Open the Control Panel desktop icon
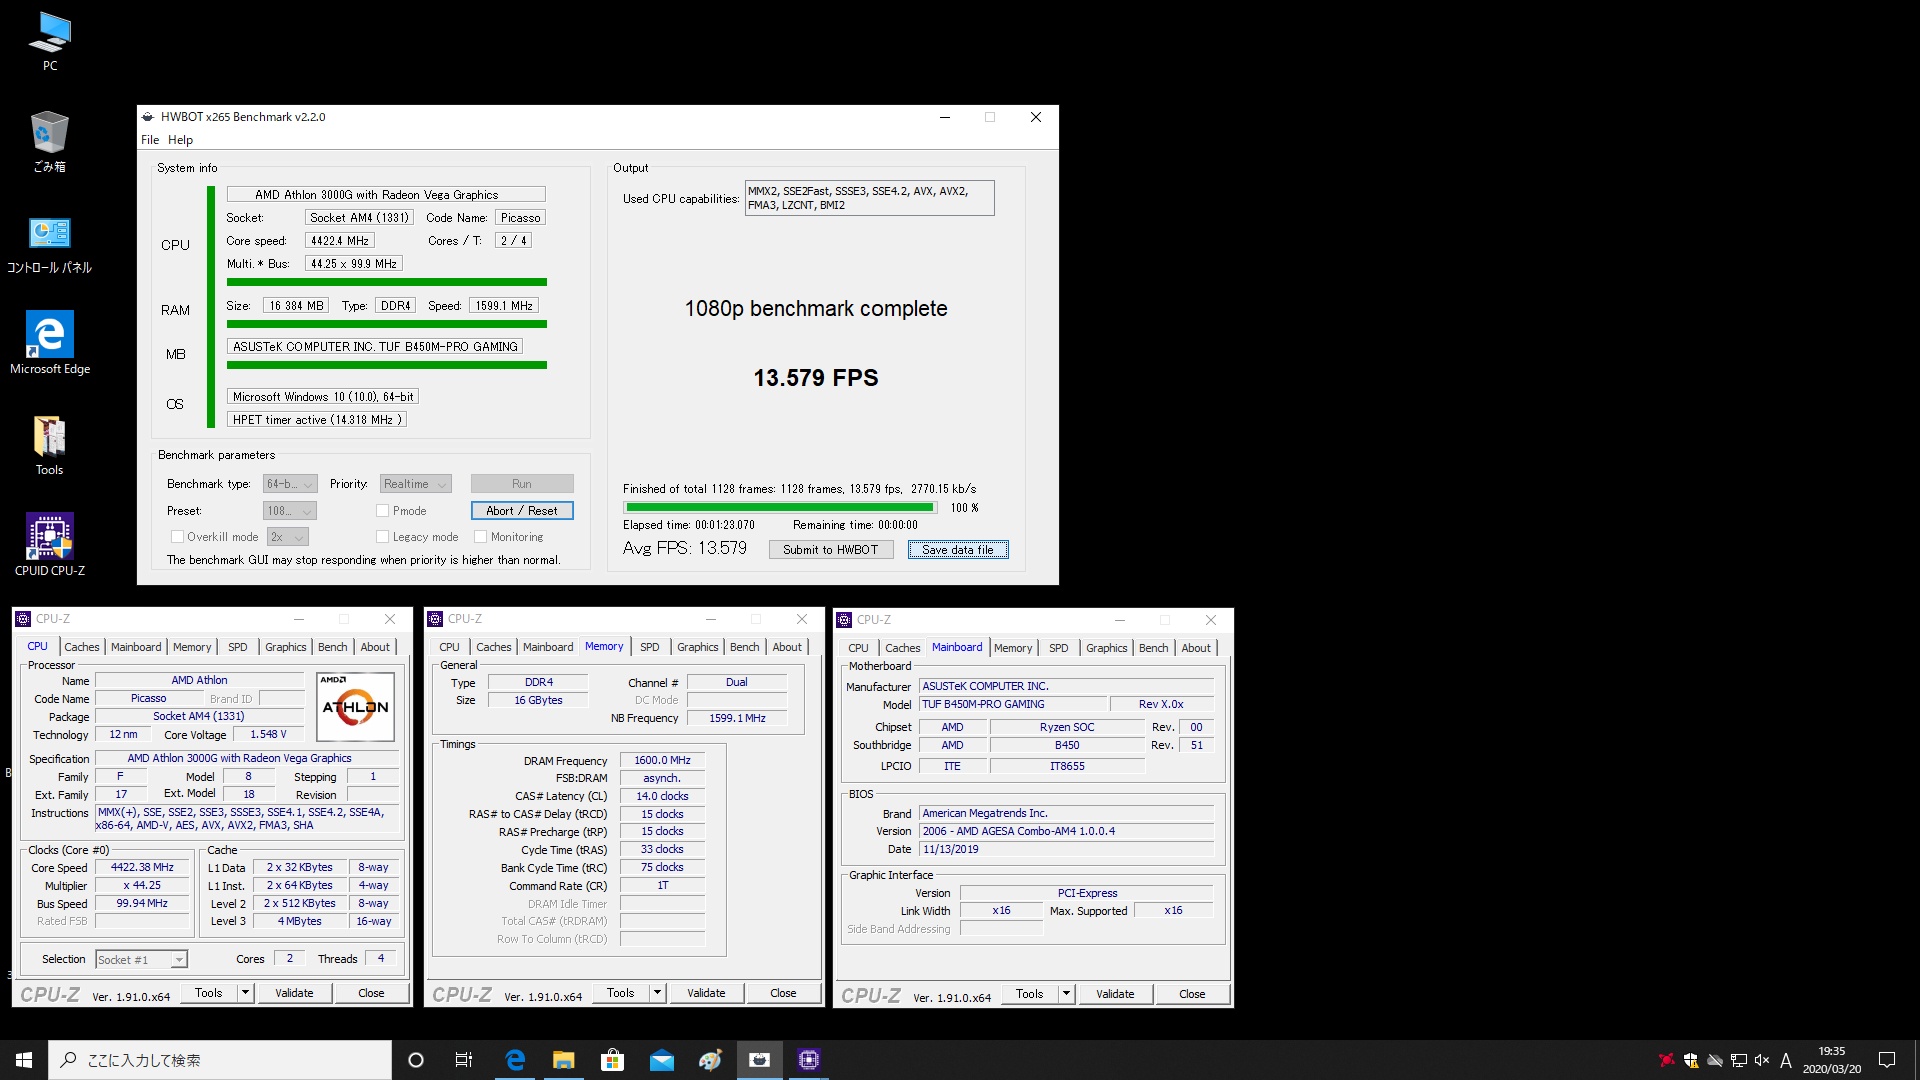Screen dimensions: 1920x1080 50,245
